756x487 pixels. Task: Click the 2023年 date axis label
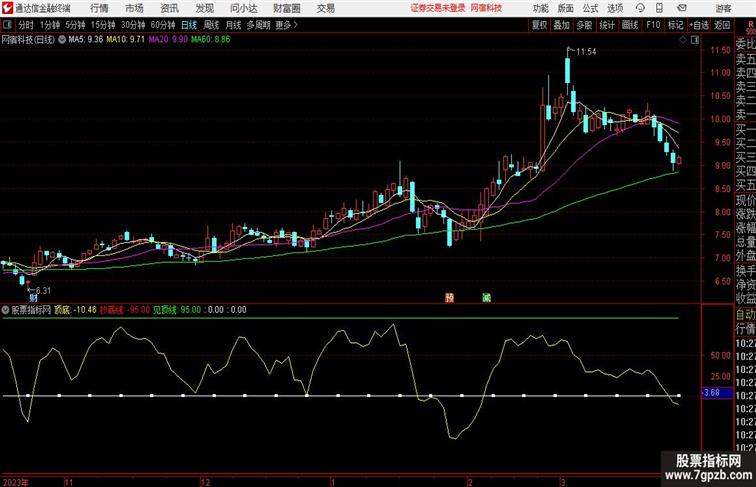coord(15,482)
